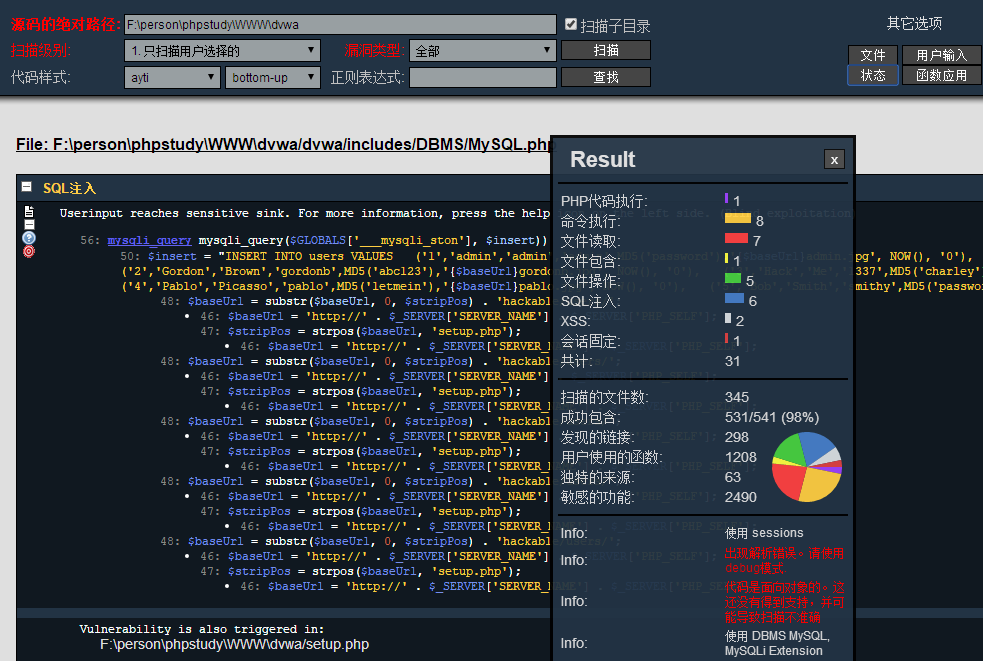Click the red 文件读取 legend bar
The image size is (983, 661).
click(x=736, y=237)
